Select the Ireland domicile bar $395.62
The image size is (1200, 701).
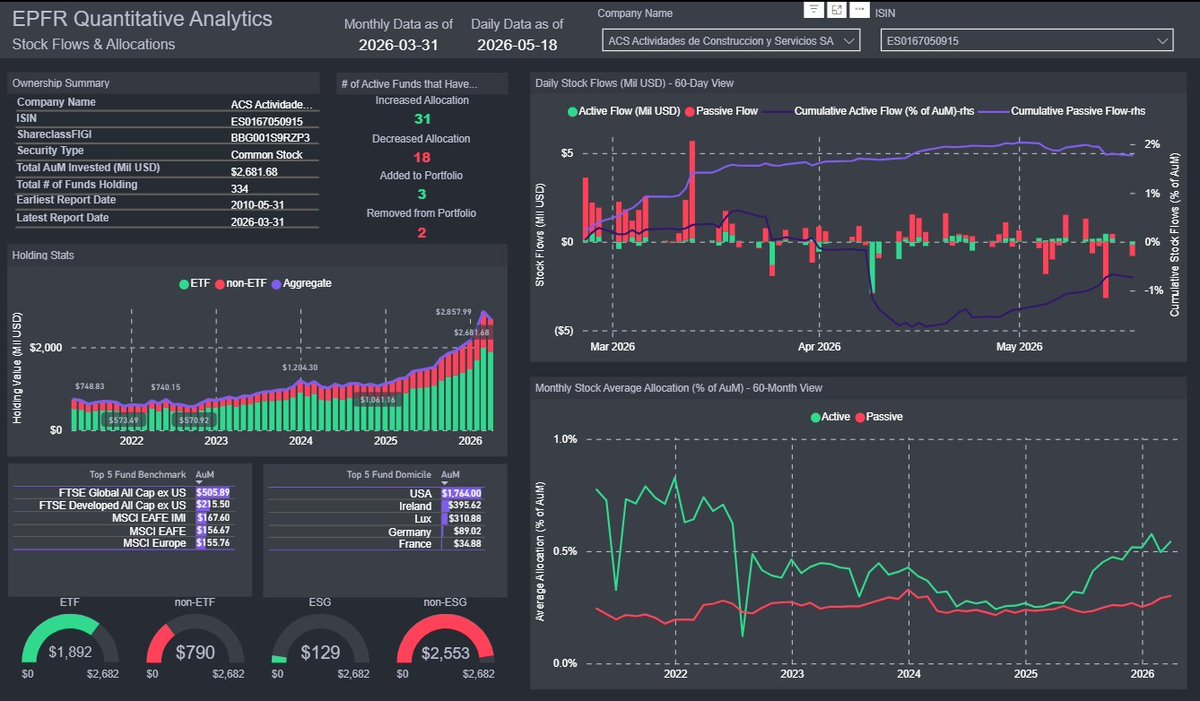click(x=461, y=505)
